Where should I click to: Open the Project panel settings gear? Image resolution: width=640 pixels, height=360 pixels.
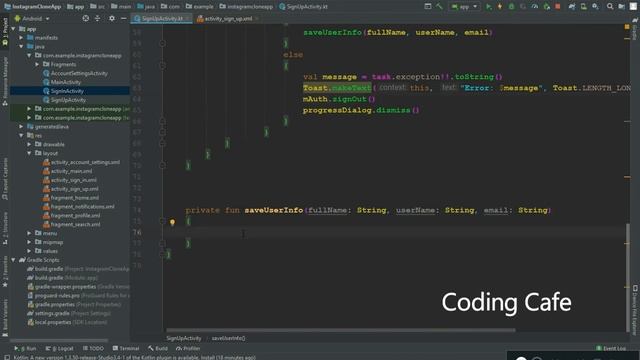pyautogui.click(x=112, y=18)
